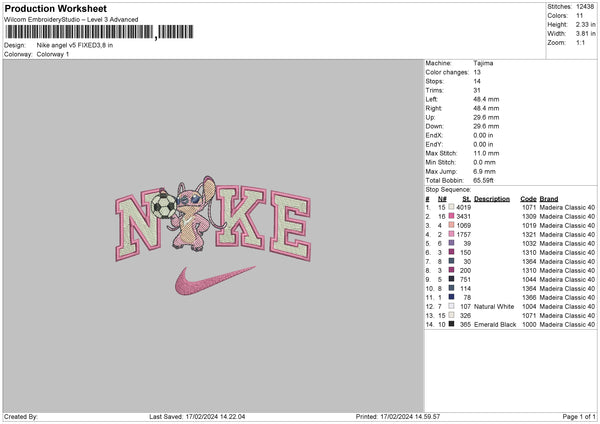This screenshot has height=424, width=600.
Task: Click the St. column header
Action: pyautogui.click(x=466, y=199)
